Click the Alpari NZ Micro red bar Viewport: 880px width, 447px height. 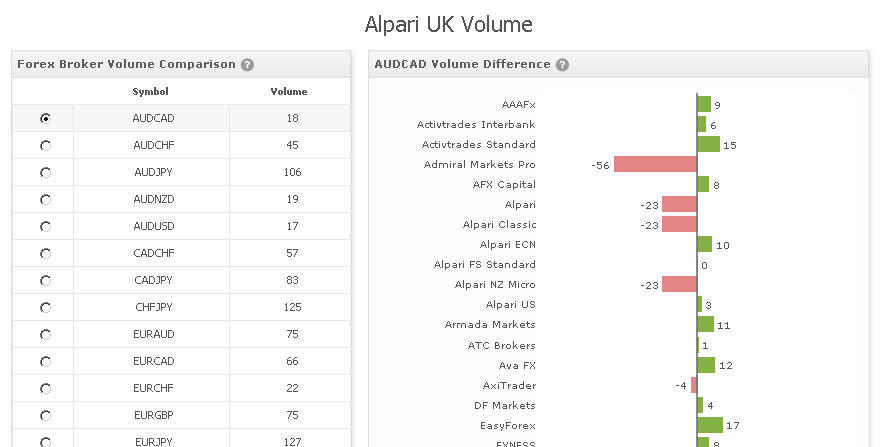click(x=680, y=284)
